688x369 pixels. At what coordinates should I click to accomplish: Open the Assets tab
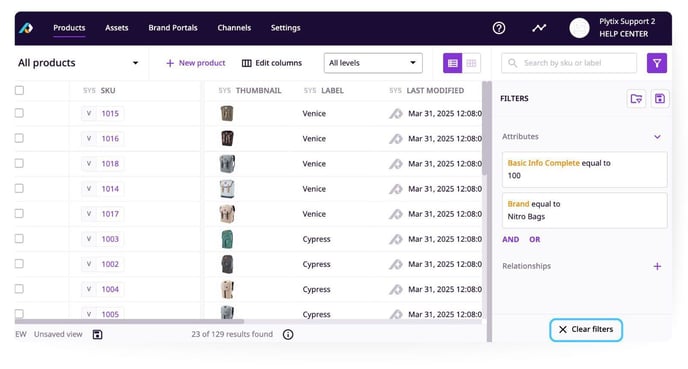pyautogui.click(x=116, y=28)
